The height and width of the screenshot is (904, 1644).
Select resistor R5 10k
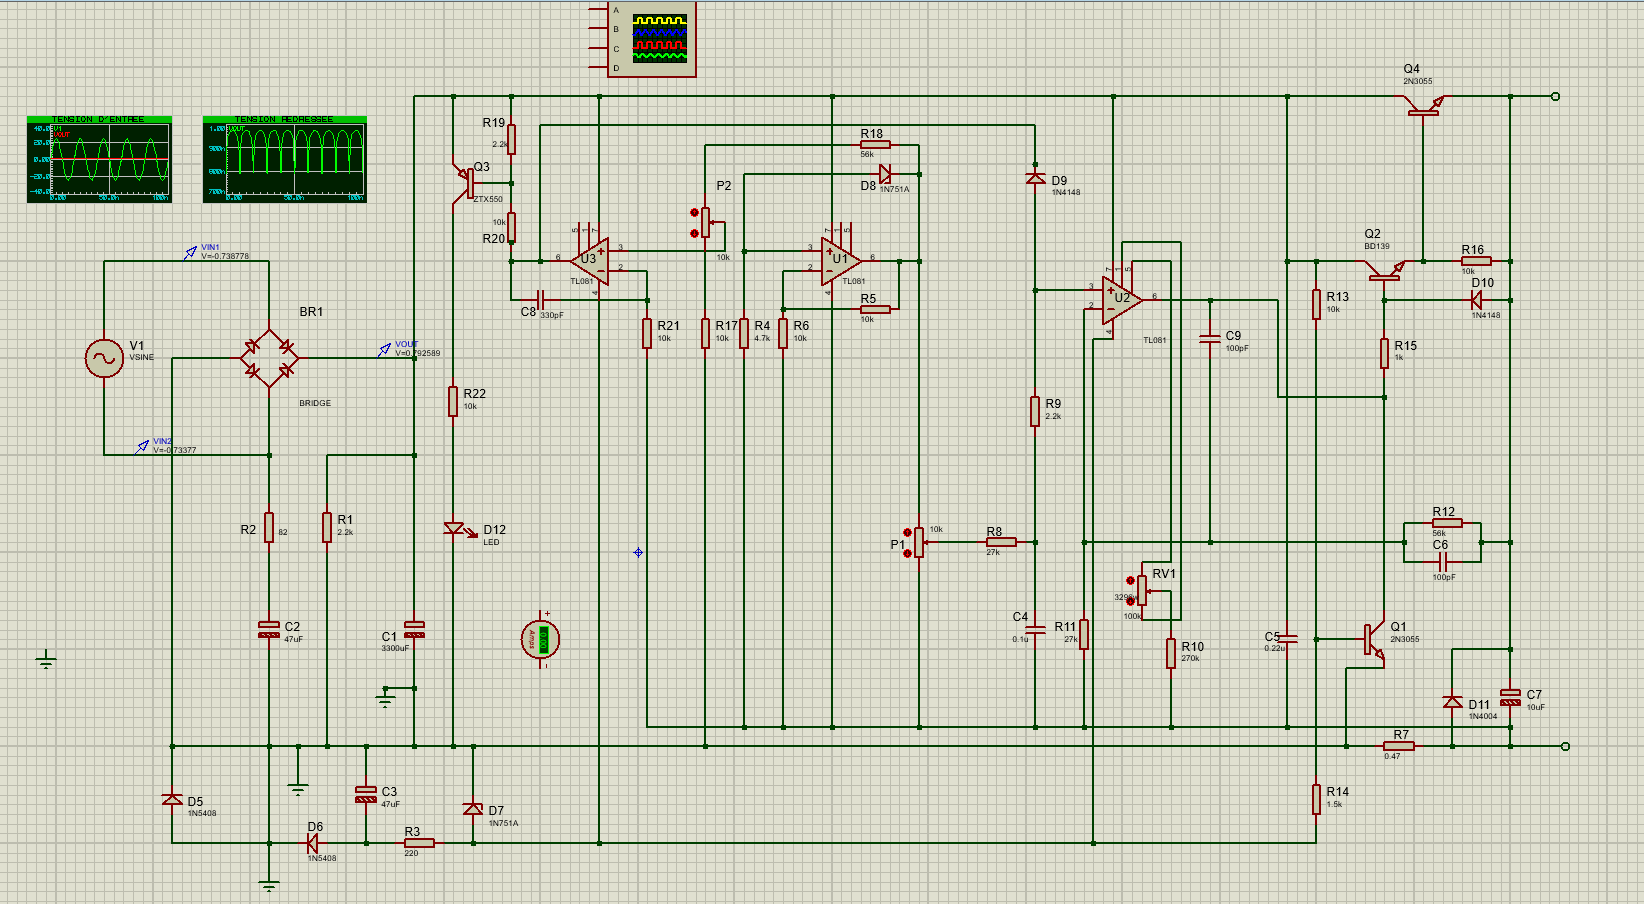(875, 309)
